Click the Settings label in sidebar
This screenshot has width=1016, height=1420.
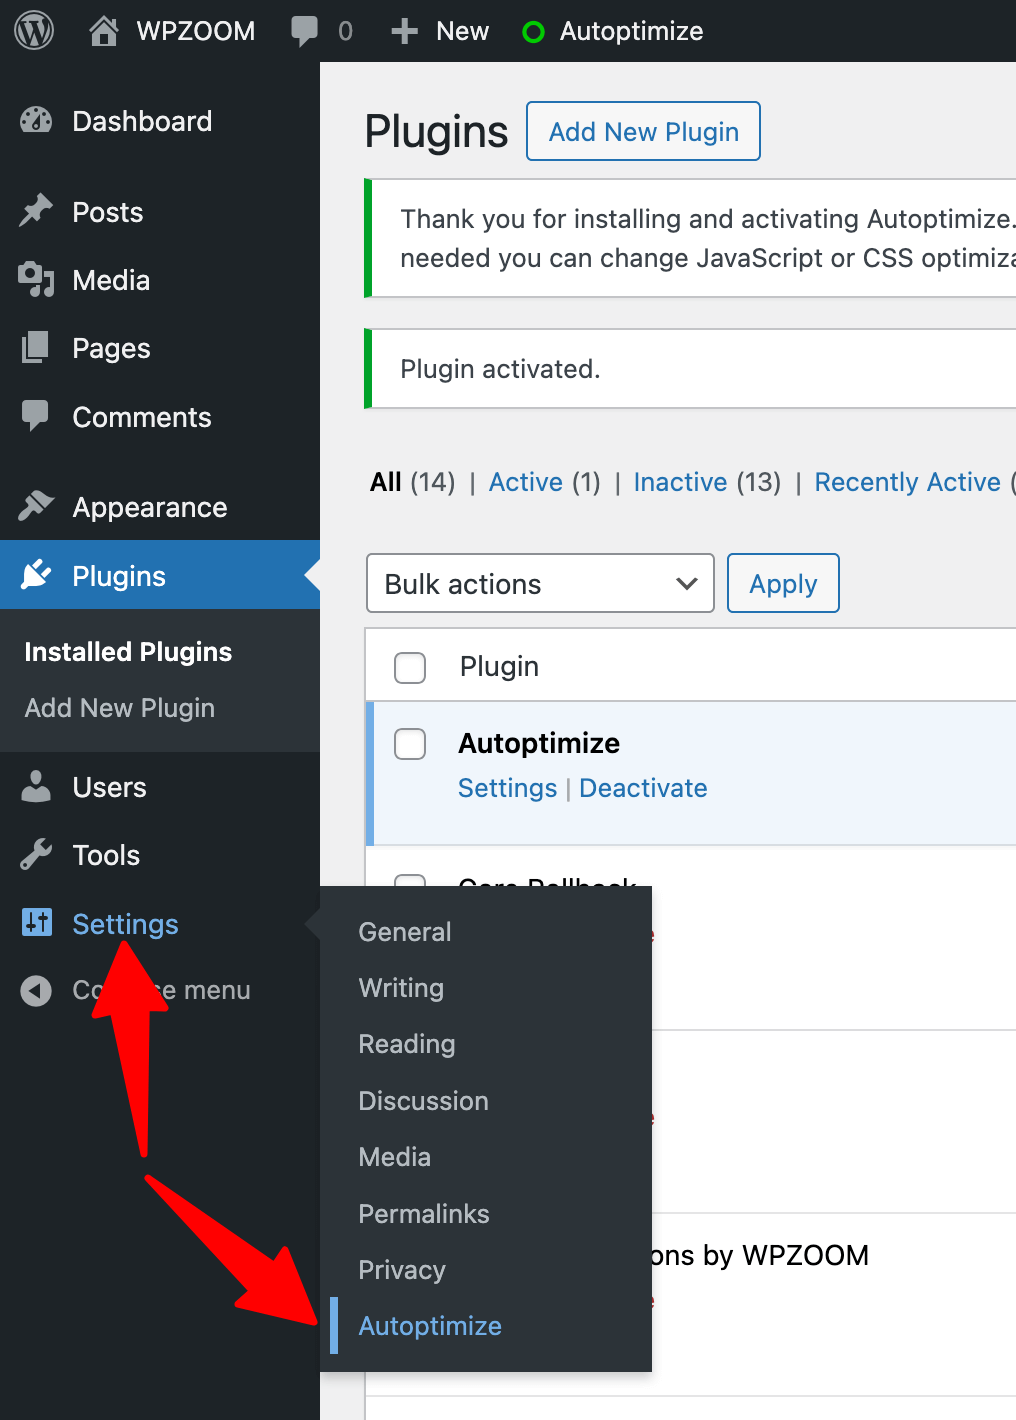coord(125,924)
